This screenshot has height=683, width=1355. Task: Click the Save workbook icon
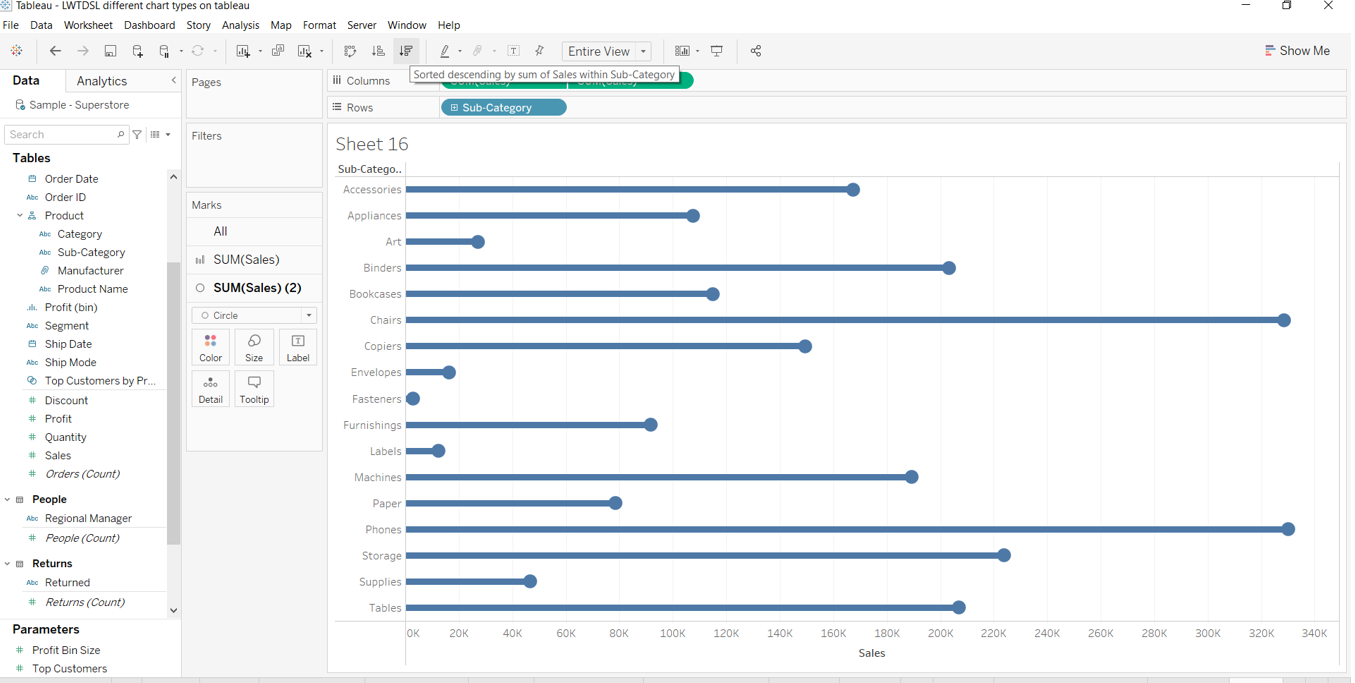[110, 51]
